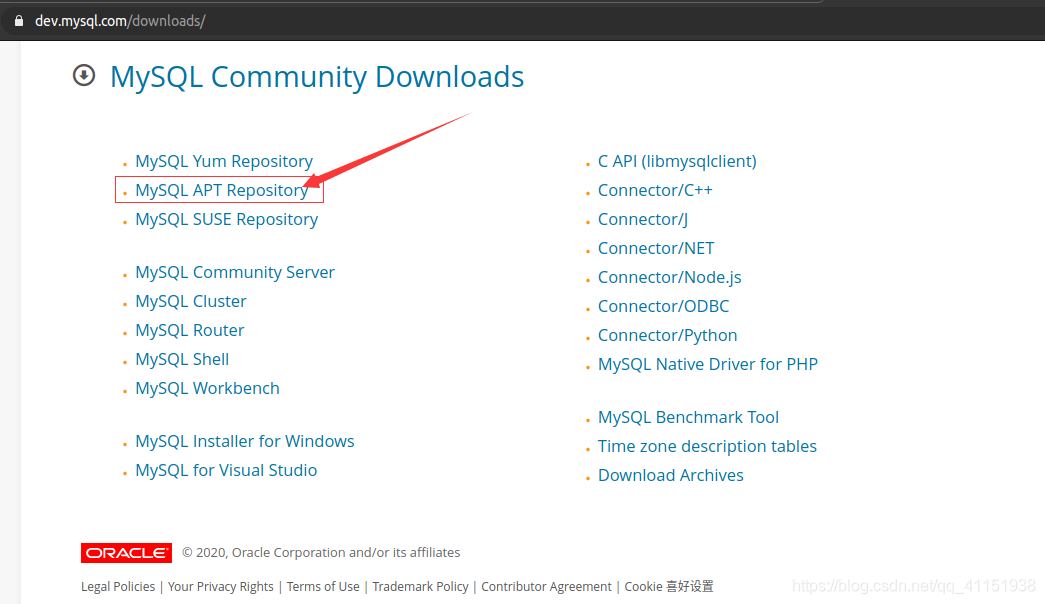Open Connector/Node.js link

(669, 277)
